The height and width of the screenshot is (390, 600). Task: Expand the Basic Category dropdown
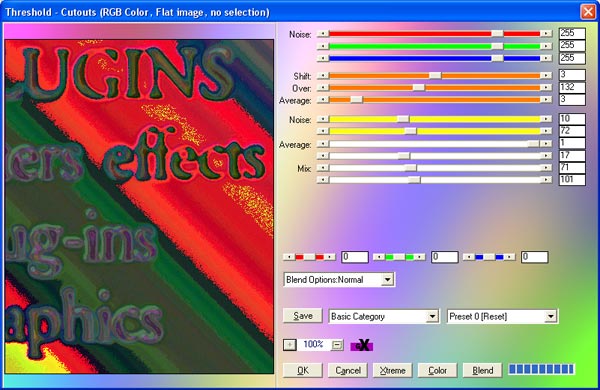point(432,317)
